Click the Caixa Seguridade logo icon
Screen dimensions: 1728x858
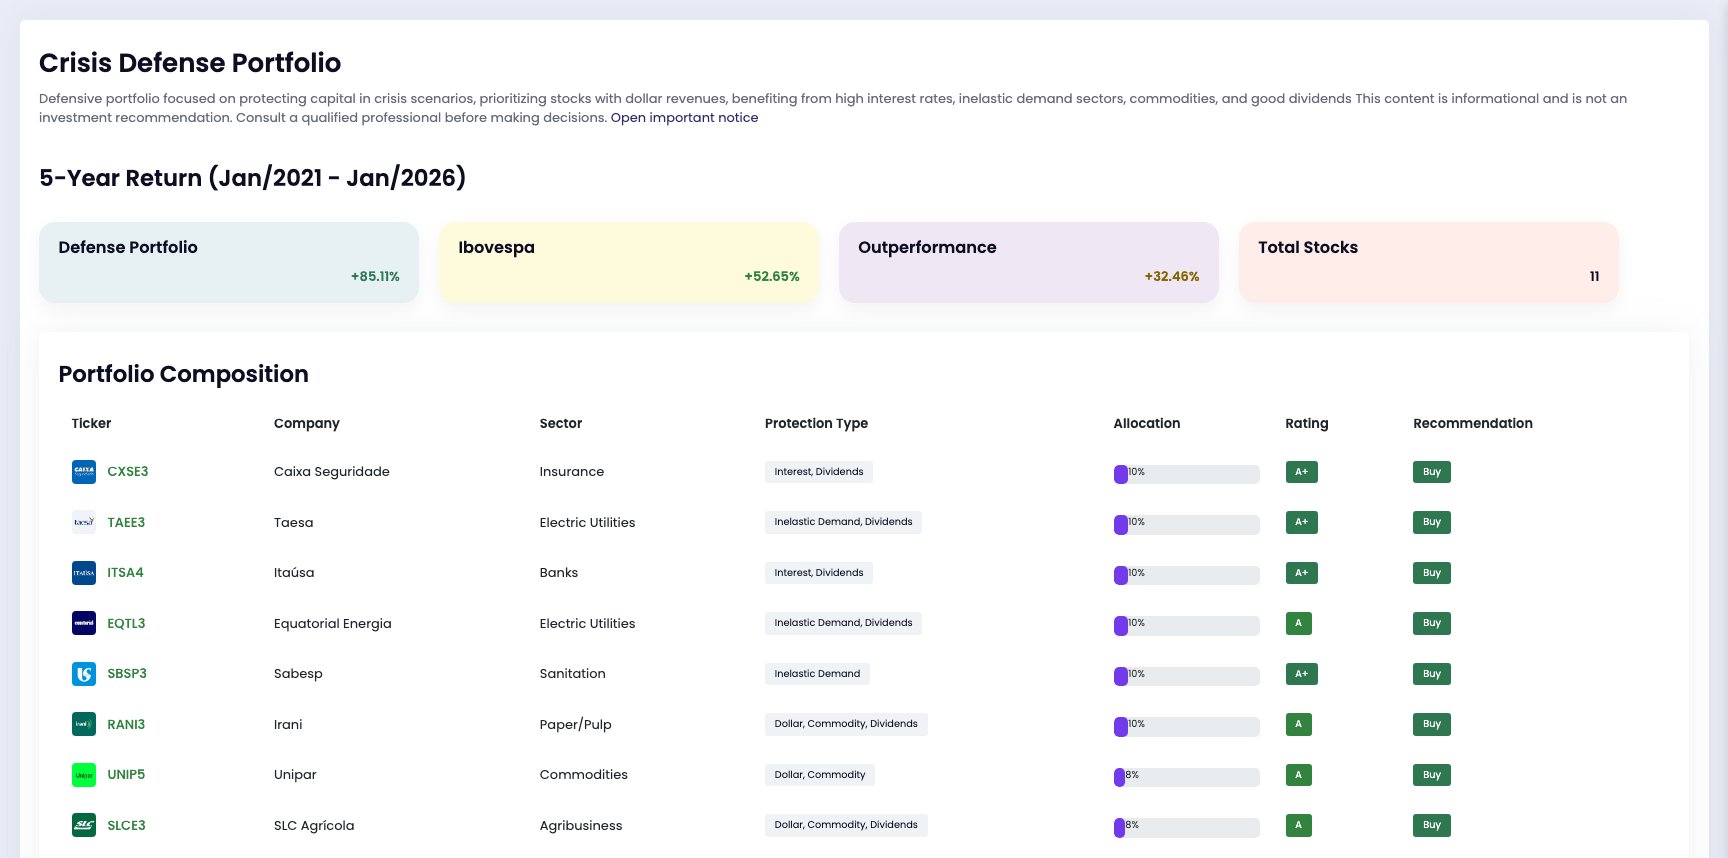click(84, 472)
